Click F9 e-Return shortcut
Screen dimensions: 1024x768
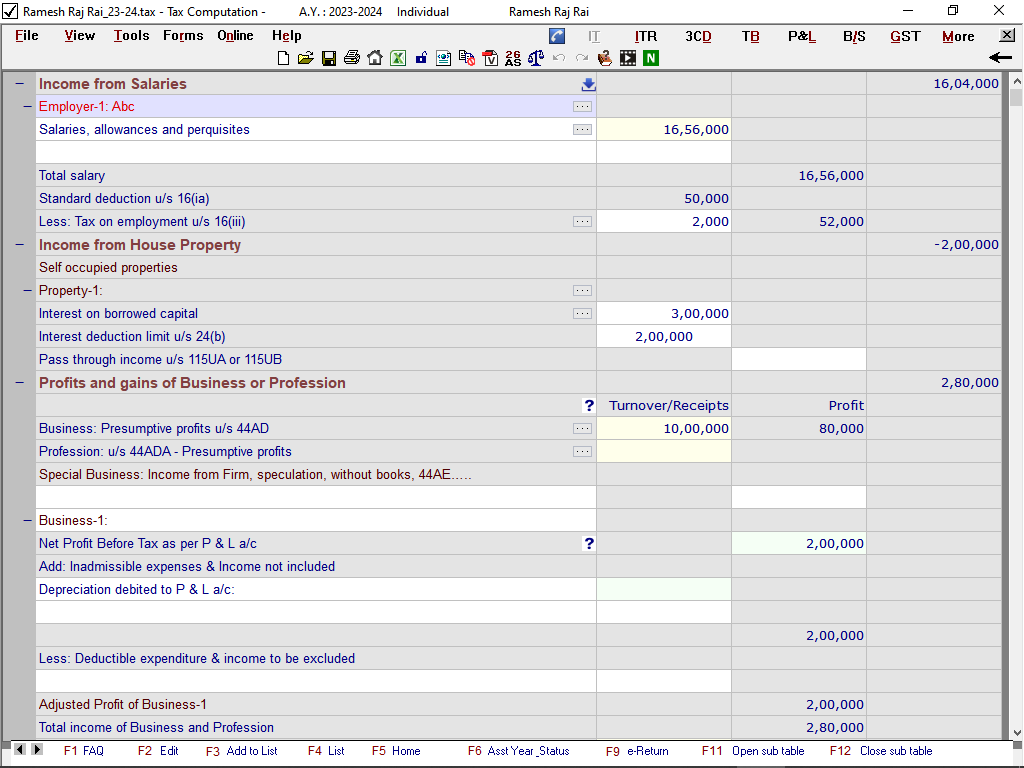(637, 751)
